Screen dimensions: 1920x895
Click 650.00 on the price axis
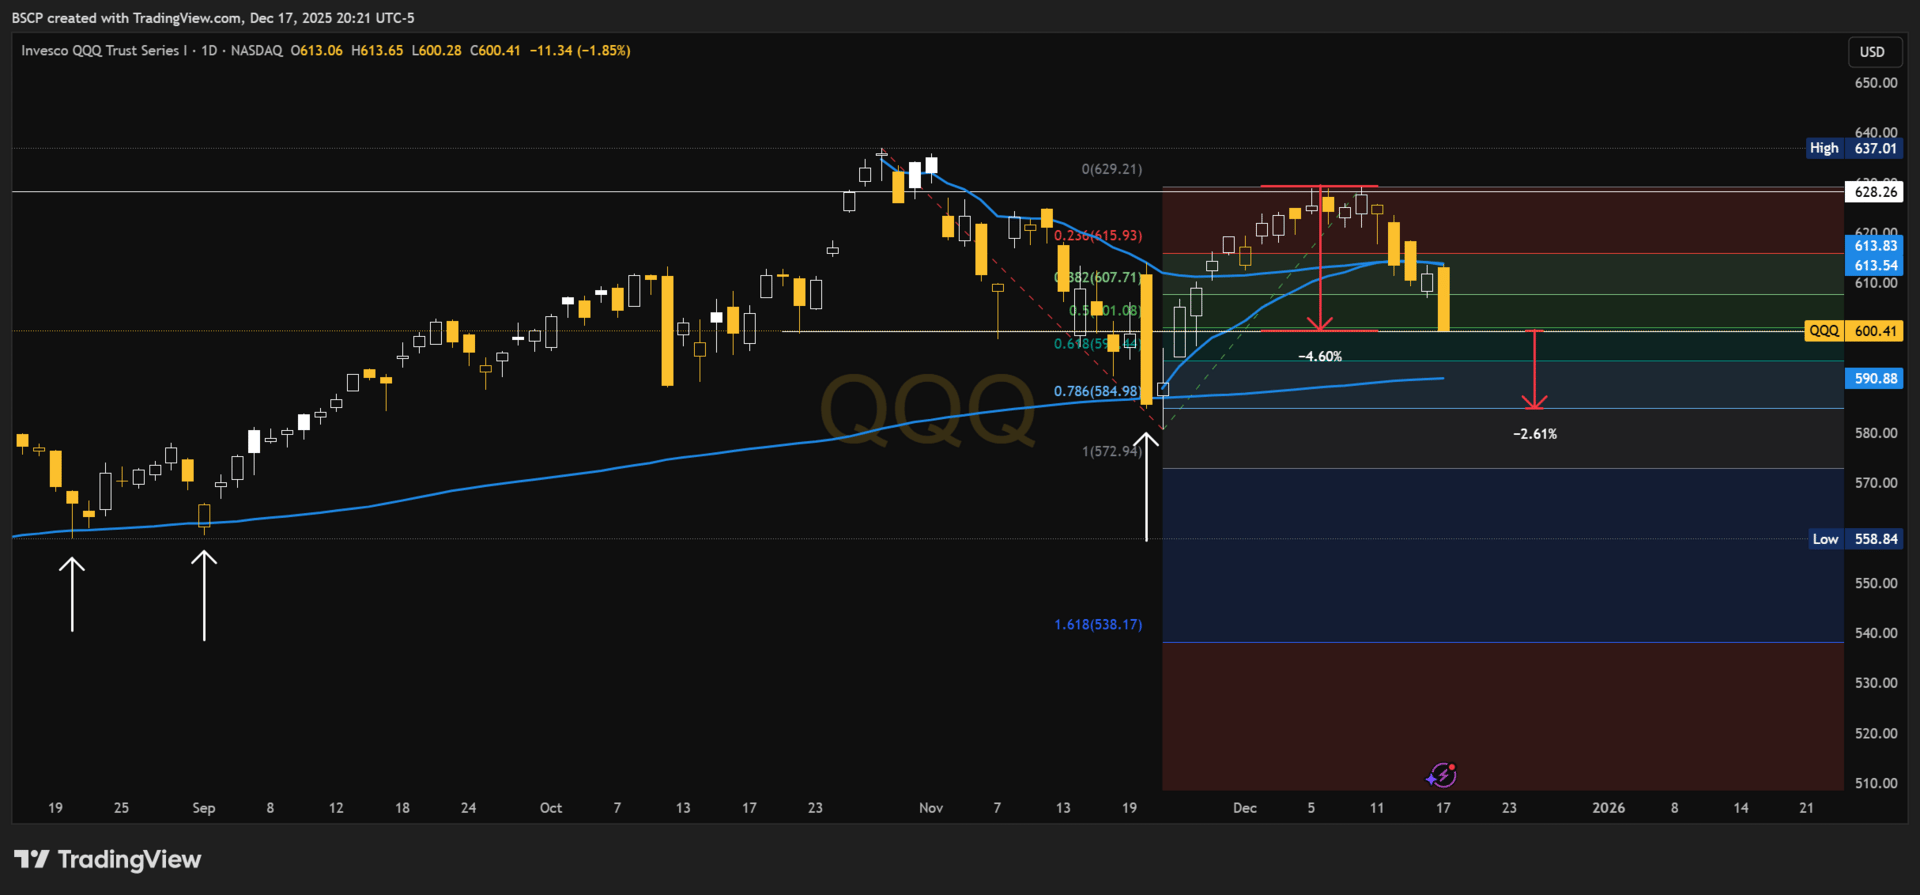[x=1876, y=83]
